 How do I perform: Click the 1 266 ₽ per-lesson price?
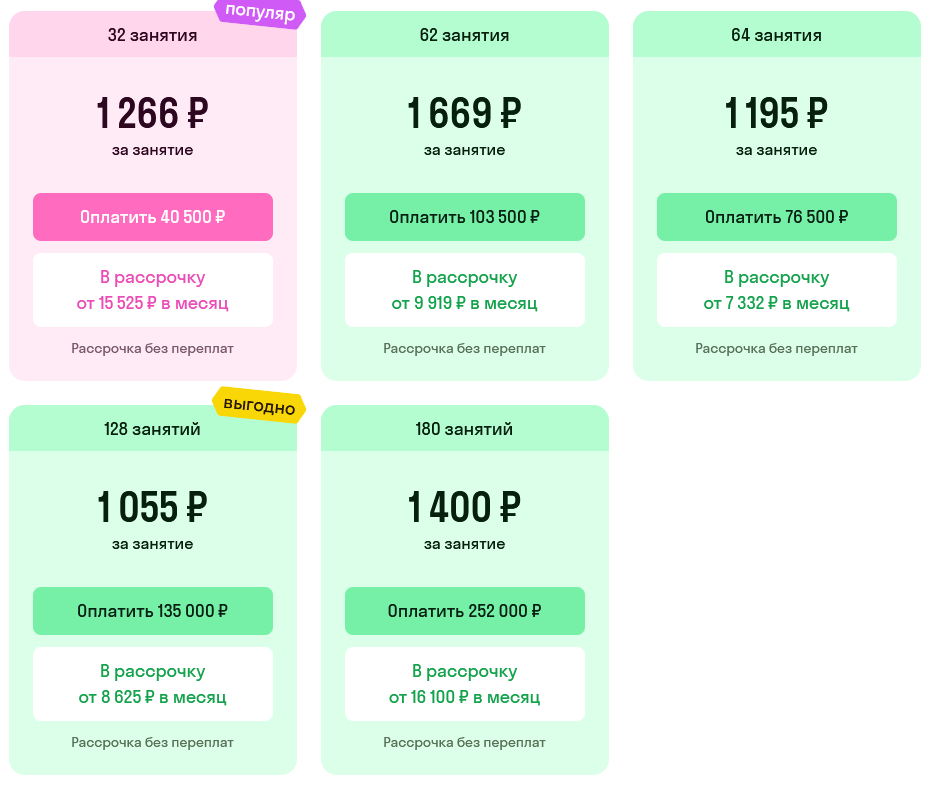[153, 113]
